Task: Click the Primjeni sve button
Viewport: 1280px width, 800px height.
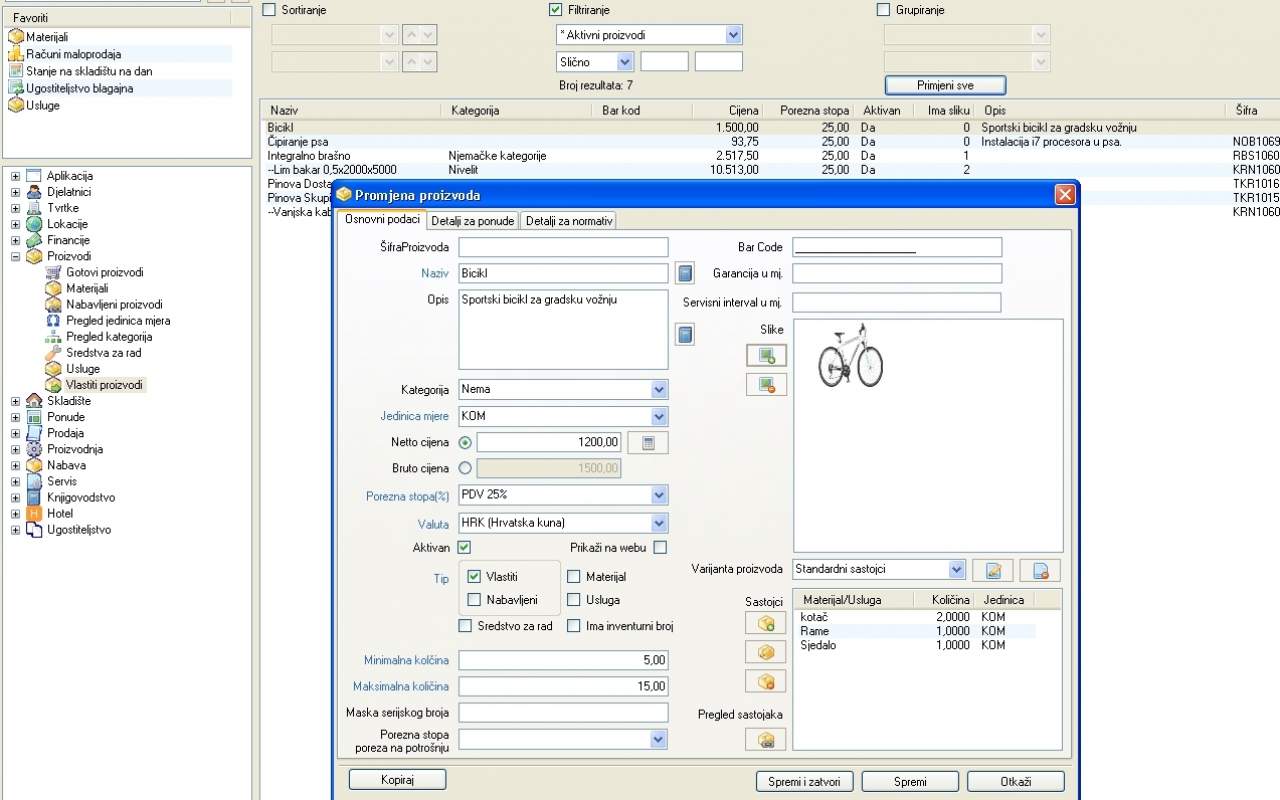Action: point(945,85)
